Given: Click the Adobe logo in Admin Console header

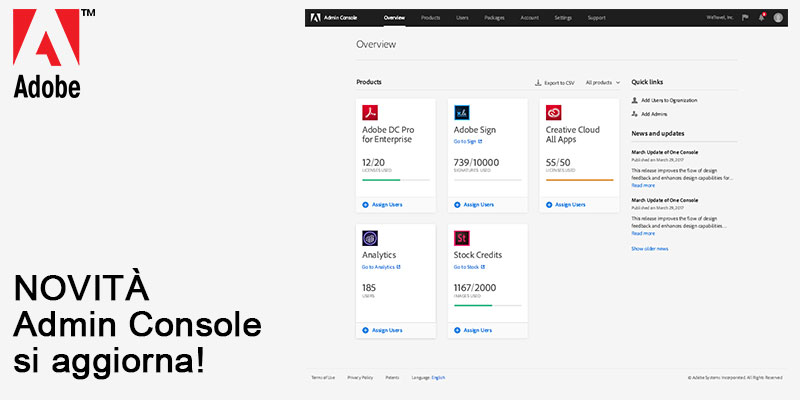Looking at the screenshot, I should point(315,17).
